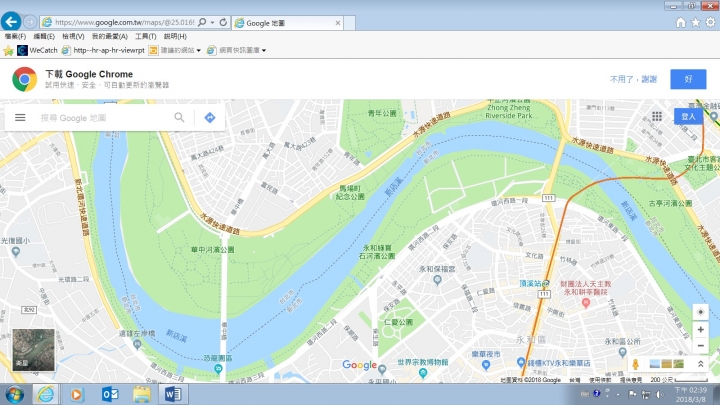Open a new blank tab
Image resolution: width=720 pixels, height=405 pixels.
click(x=349, y=23)
